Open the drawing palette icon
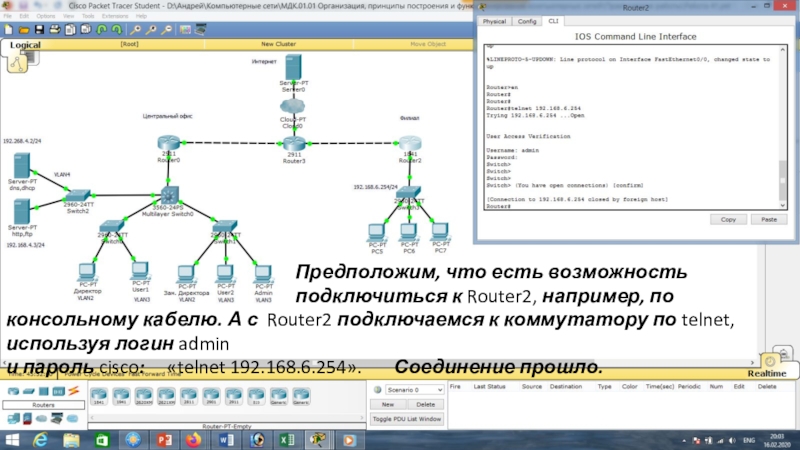The image size is (800, 450). click(185, 30)
